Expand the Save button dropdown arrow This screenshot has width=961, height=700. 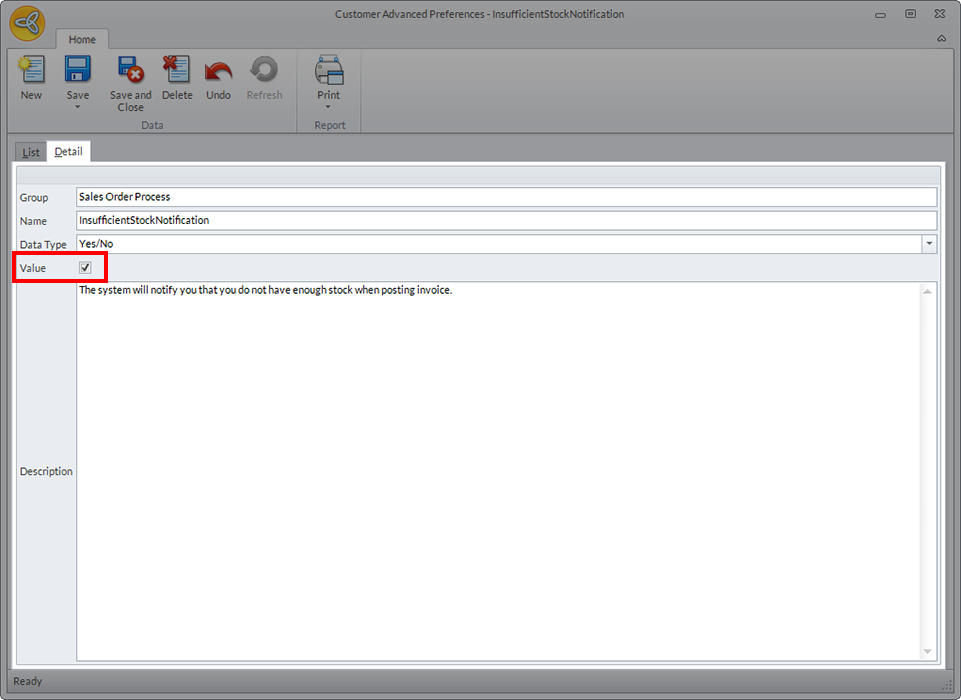(x=78, y=107)
